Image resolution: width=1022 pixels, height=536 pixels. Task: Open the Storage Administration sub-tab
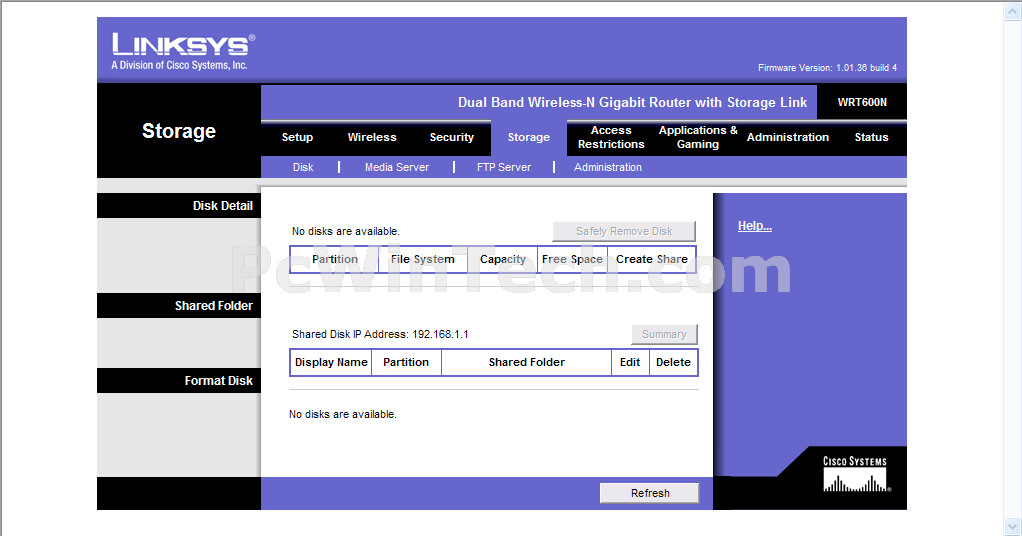[607, 168]
